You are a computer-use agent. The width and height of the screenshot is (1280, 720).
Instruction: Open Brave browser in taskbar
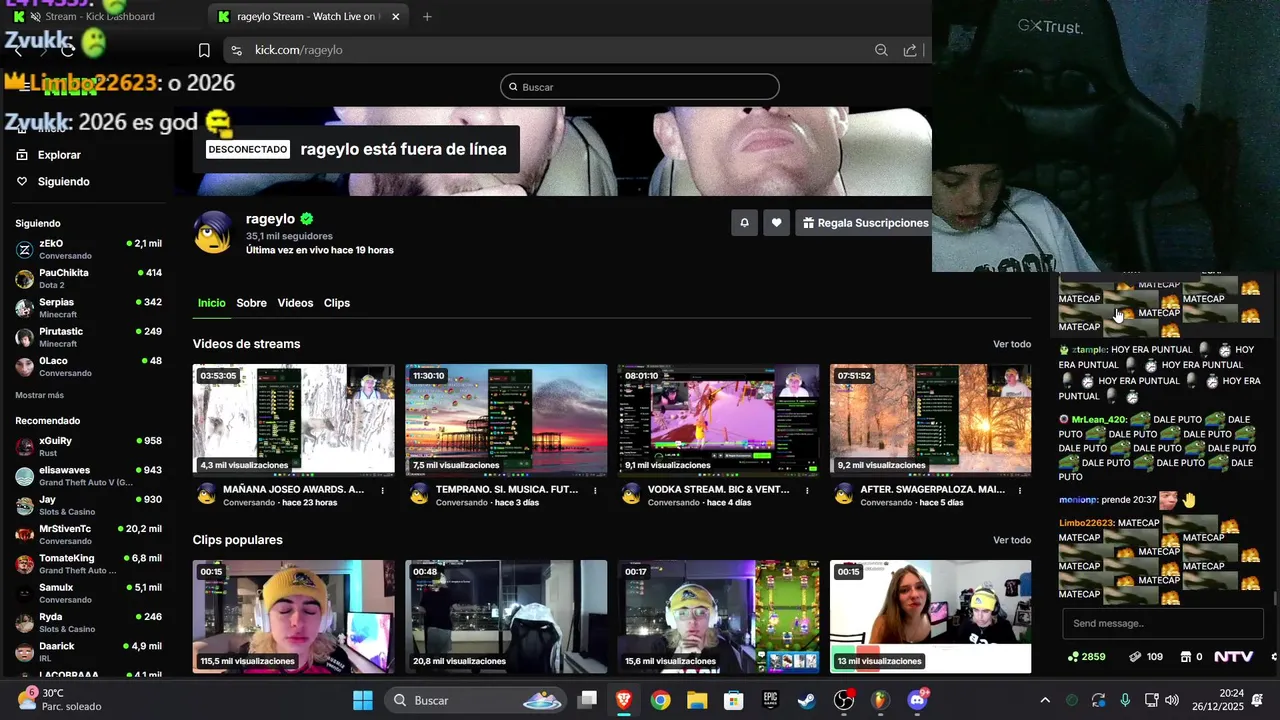[624, 700]
